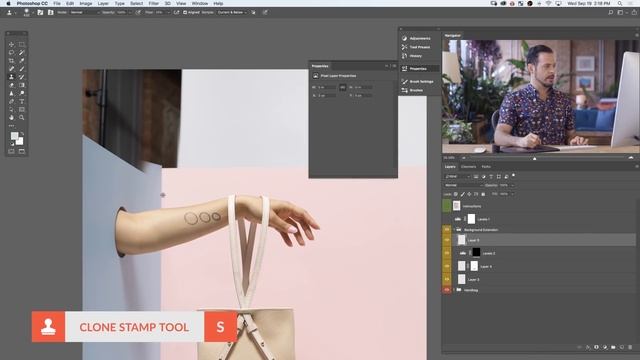Open layer blend mode Normal dropdown
This screenshot has width=640, height=360.
click(x=463, y=185)
